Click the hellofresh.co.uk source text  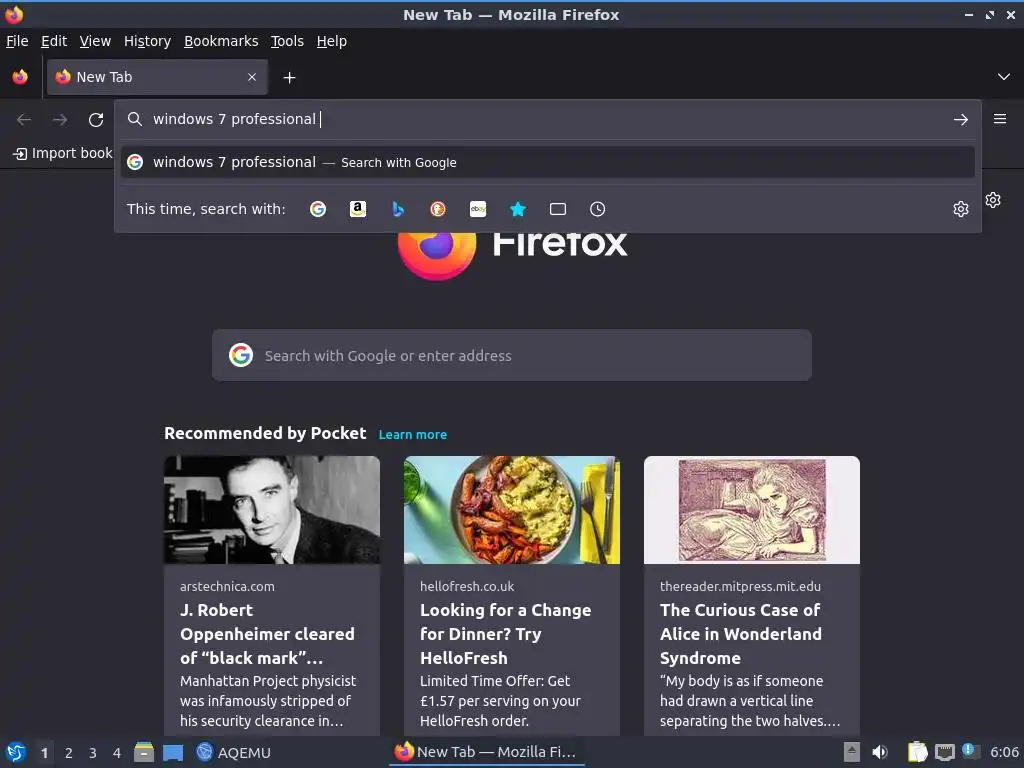[467, 586]
